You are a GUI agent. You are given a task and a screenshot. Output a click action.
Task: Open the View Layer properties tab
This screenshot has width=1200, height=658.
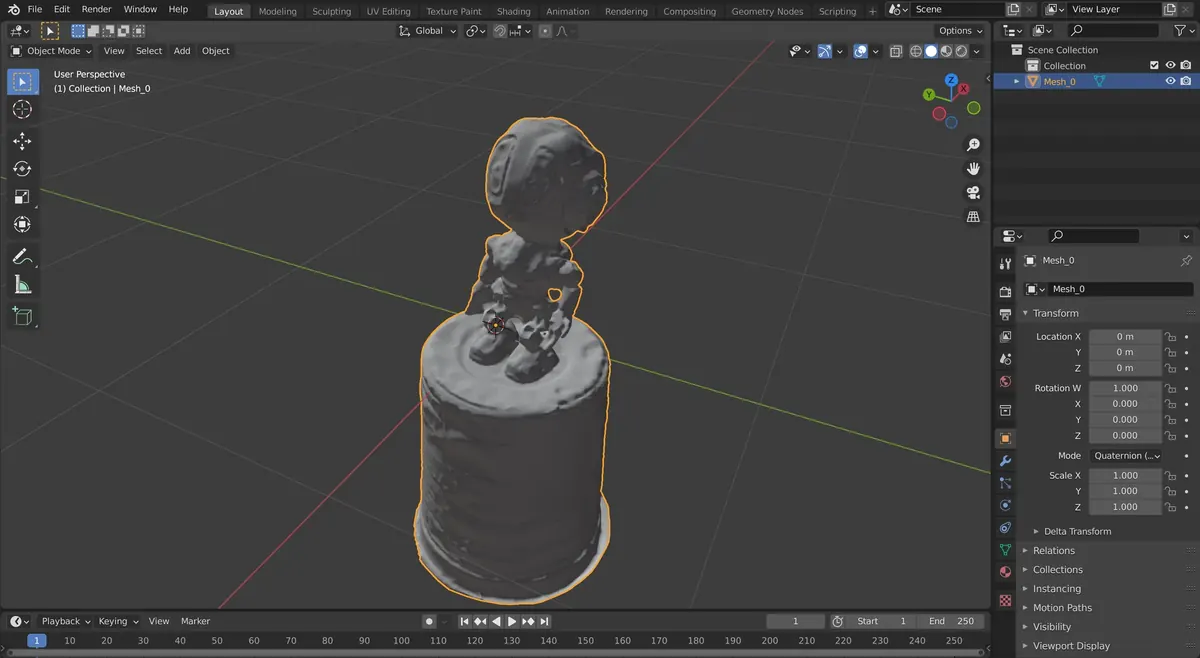(x=1005, y=336)
